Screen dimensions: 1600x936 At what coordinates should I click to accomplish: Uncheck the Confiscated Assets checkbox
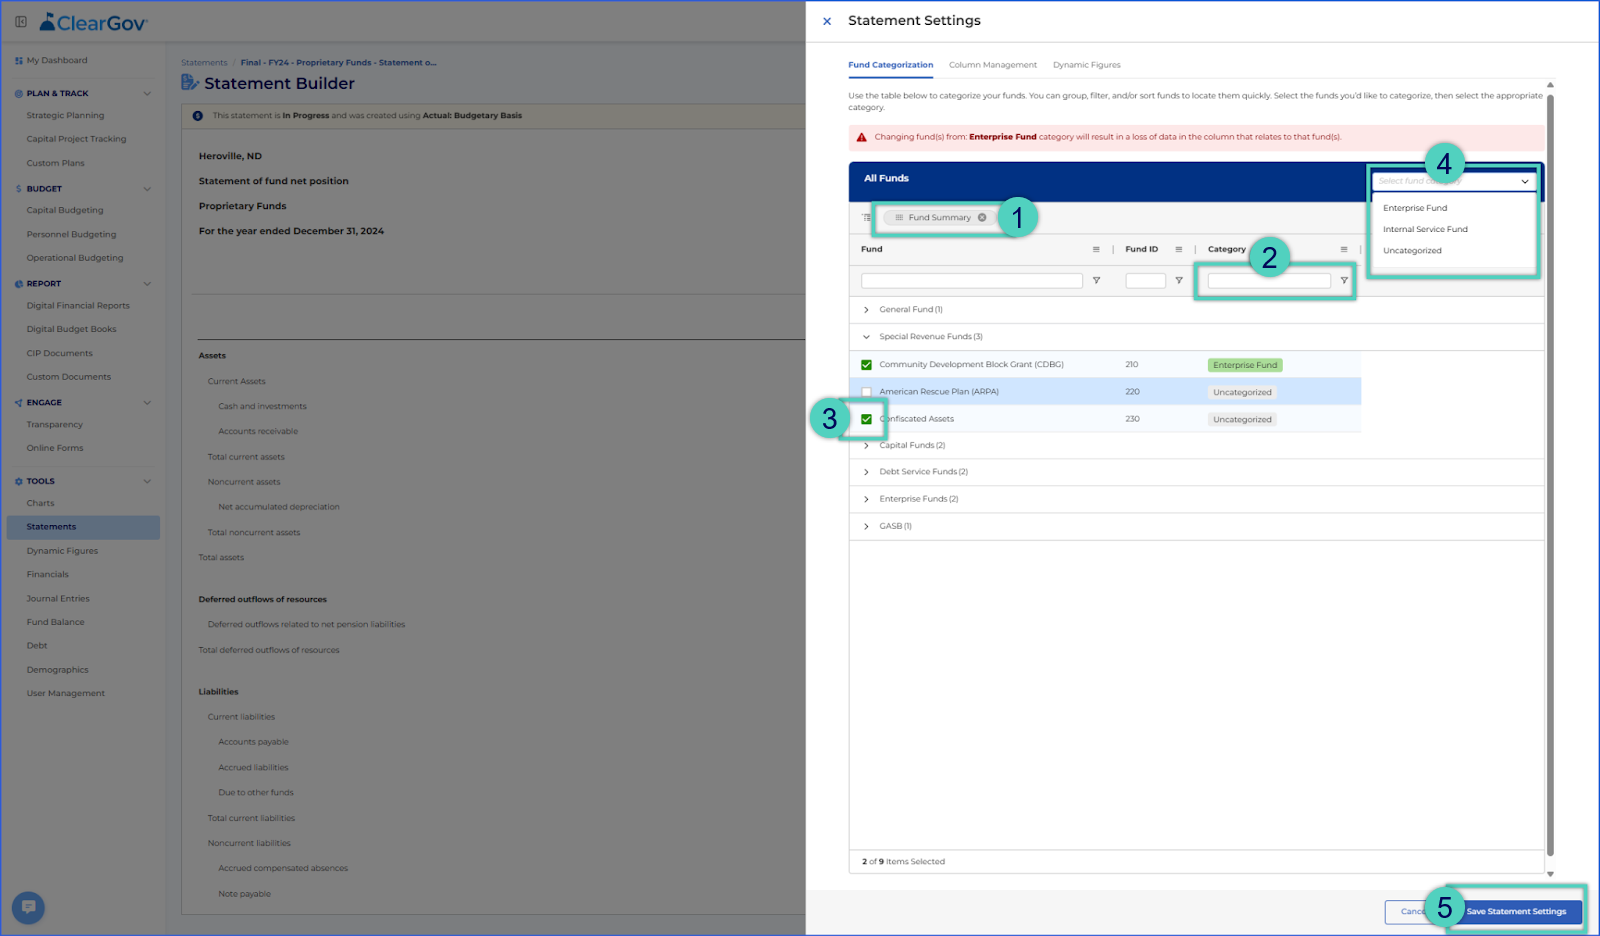point(866,419)
